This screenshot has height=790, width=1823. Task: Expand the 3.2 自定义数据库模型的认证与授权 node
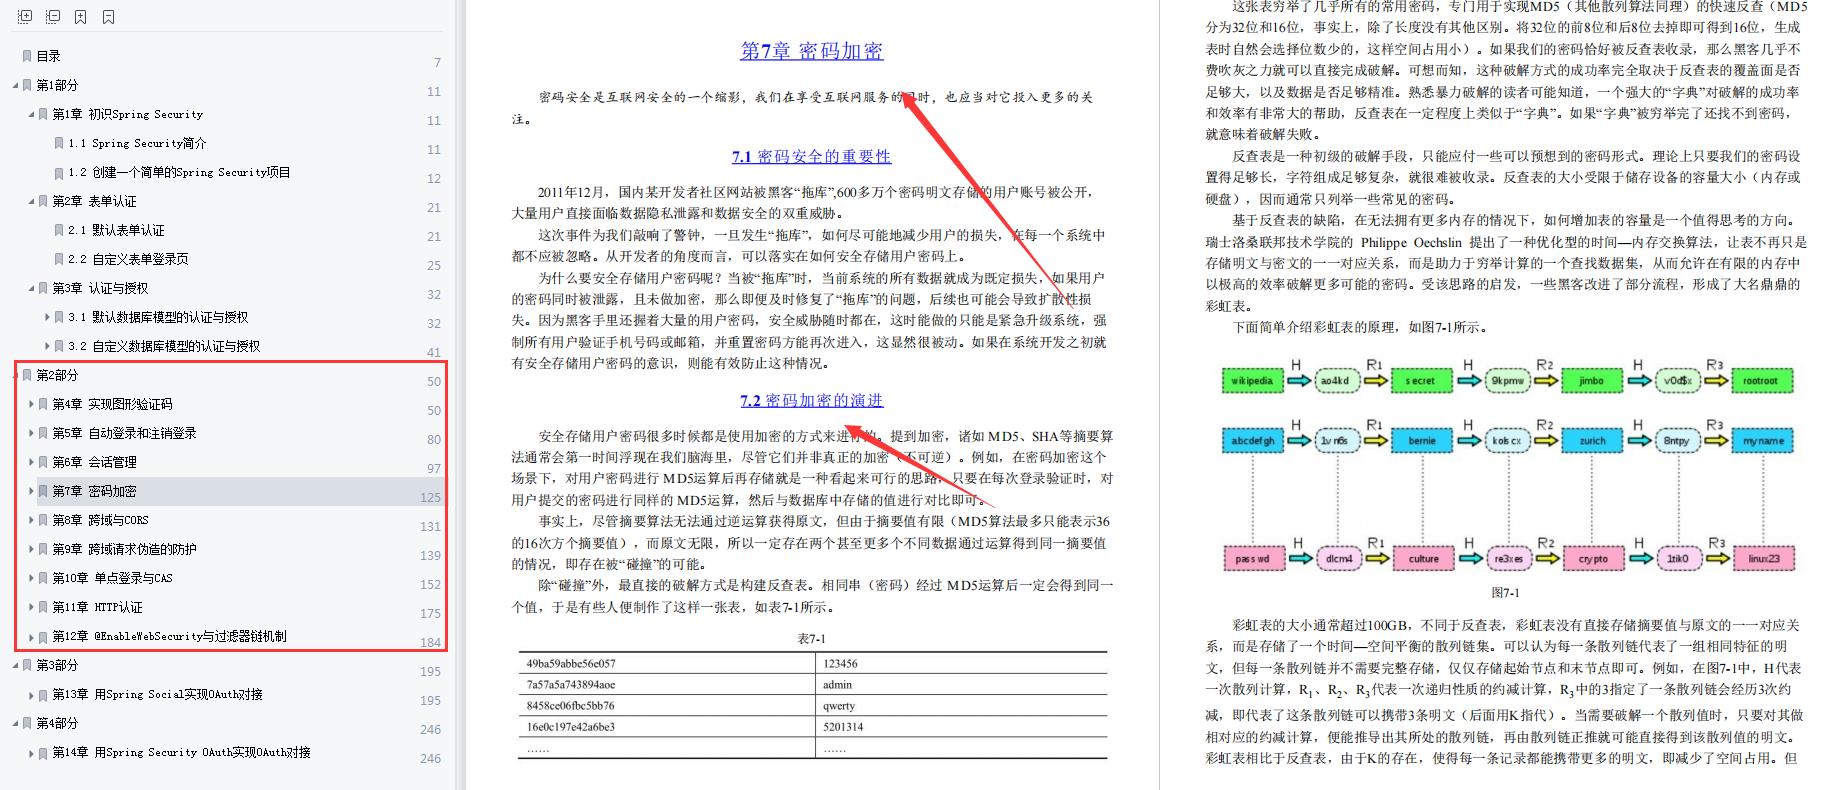(x=47, y=346)
